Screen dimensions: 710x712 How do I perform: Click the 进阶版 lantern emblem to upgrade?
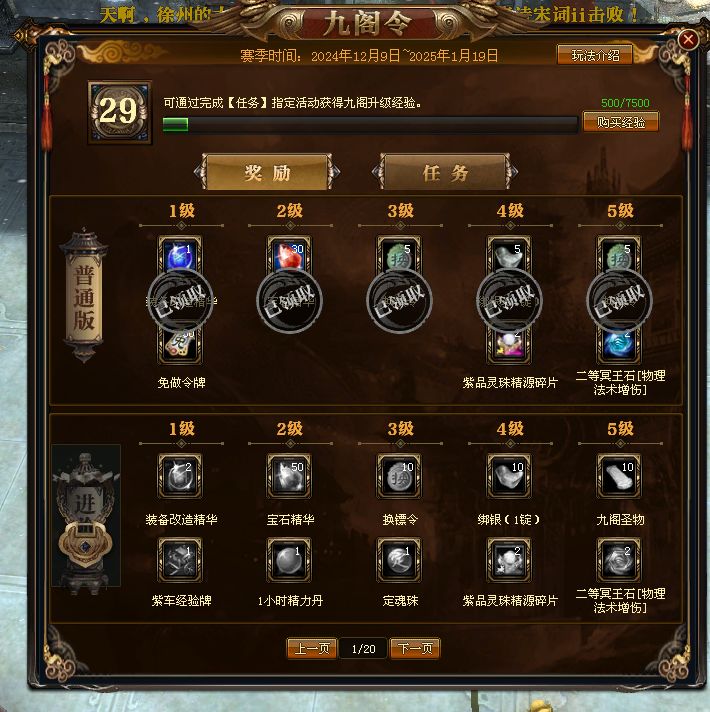(x=85, y=516)
